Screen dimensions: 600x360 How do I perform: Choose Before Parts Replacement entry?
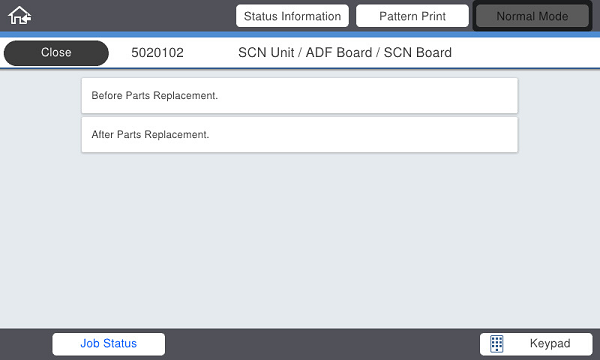point(300,96)
